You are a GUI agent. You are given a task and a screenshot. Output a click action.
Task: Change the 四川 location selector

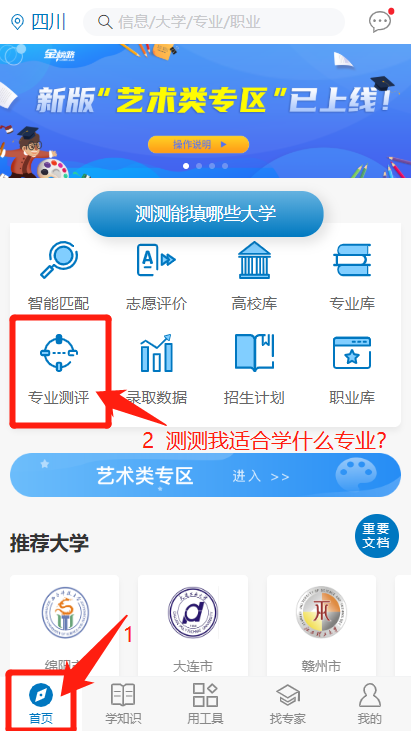coord(38,22)
